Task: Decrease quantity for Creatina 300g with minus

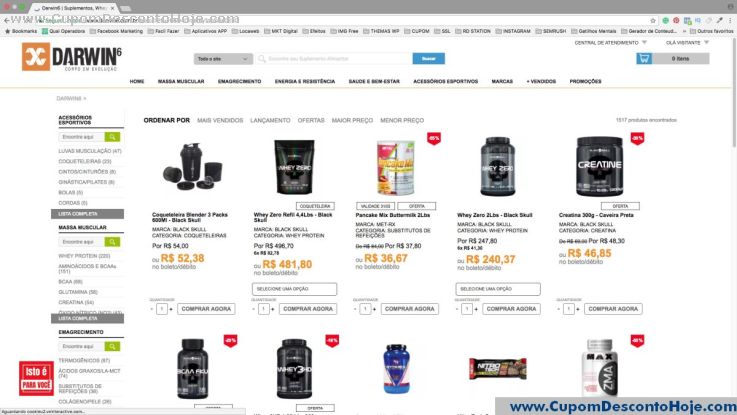Action: (x=558, y=309)
